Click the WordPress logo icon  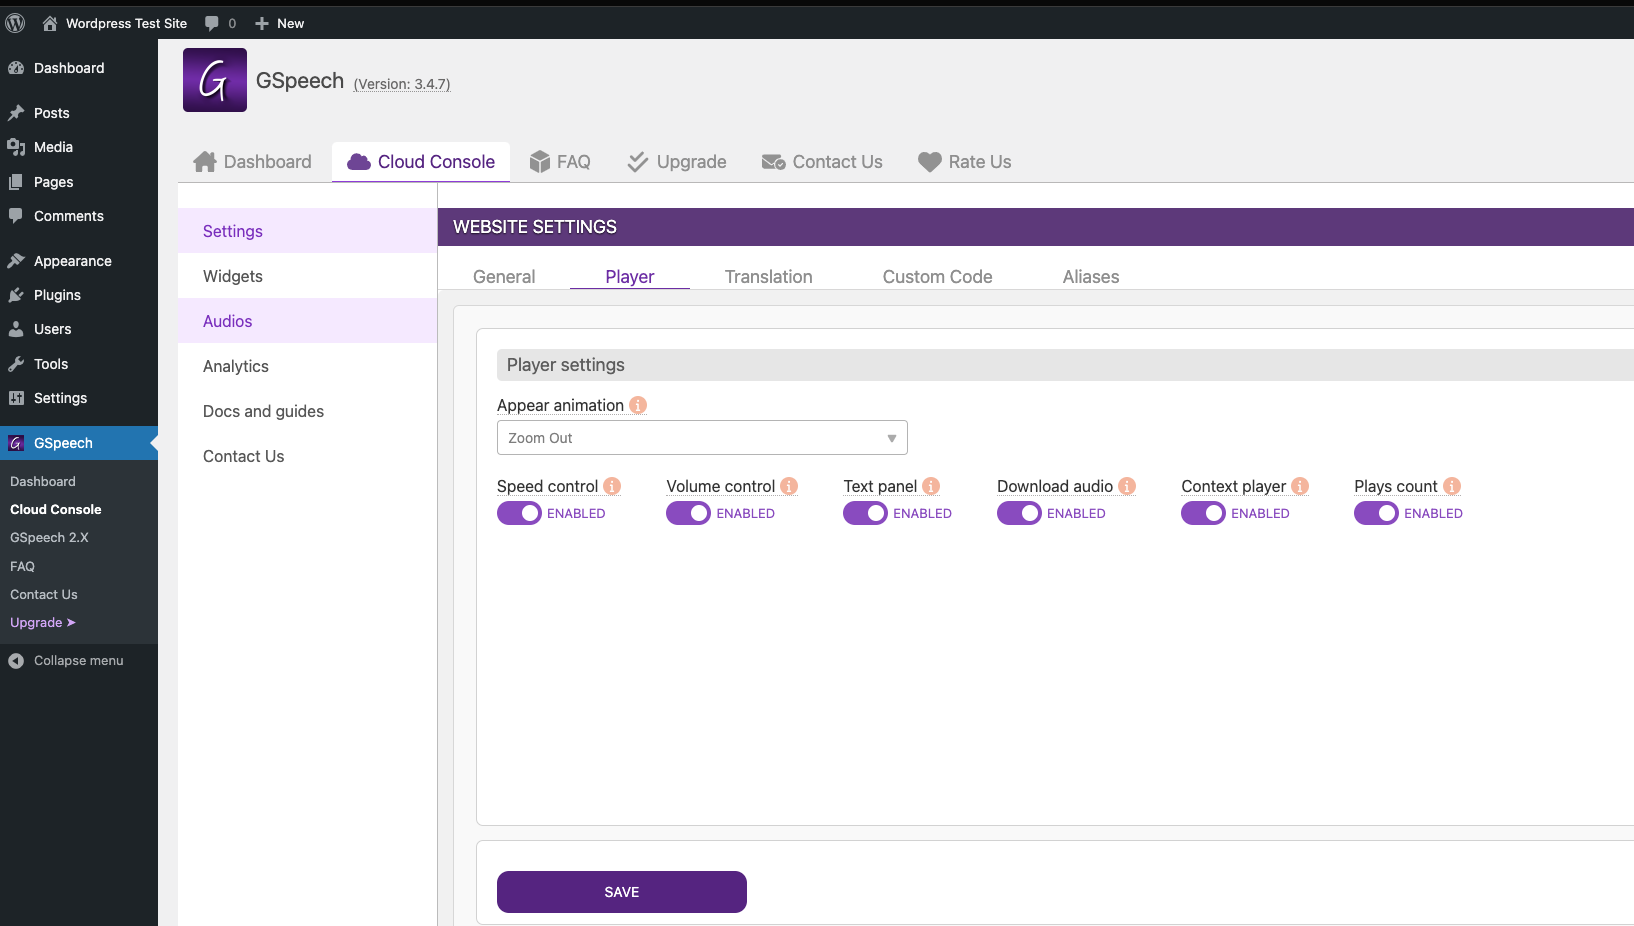click(15, 23)
